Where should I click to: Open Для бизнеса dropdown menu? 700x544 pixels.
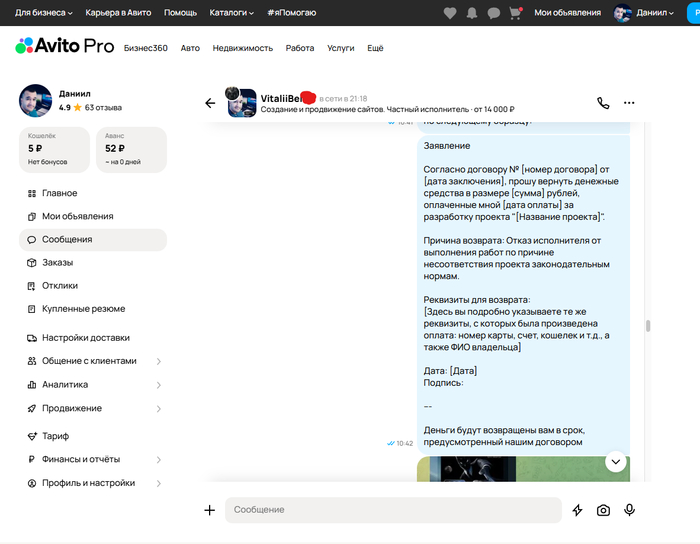pyautogui.click(x=44, y=13)
